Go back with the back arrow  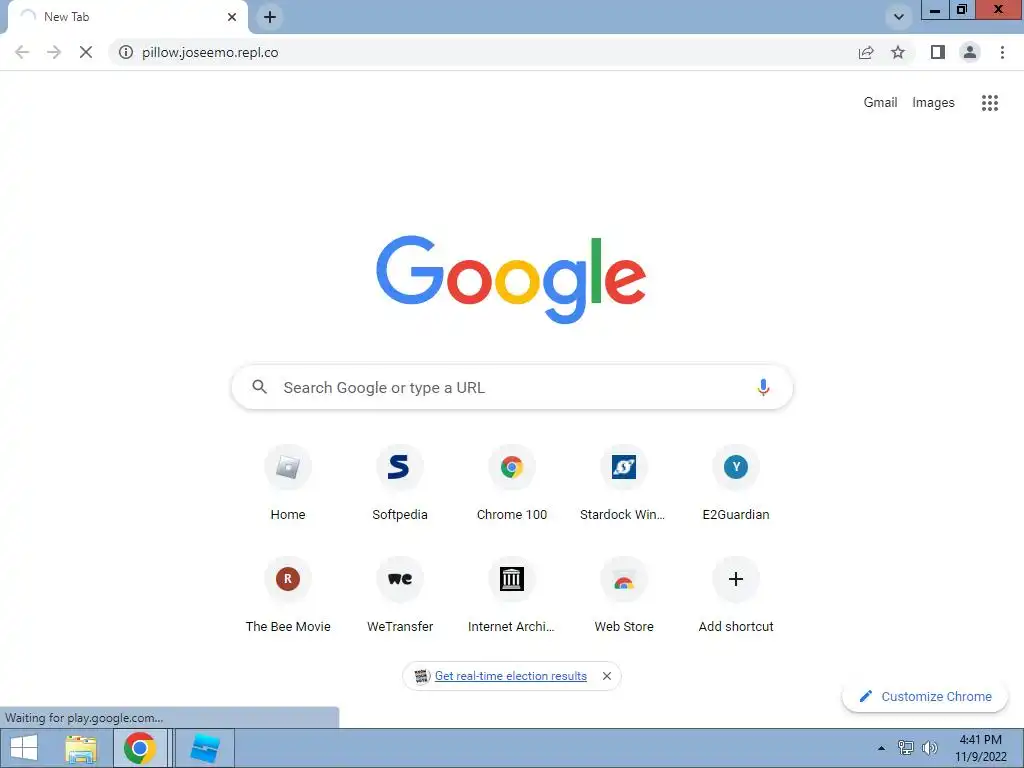(x=22, y=52)
